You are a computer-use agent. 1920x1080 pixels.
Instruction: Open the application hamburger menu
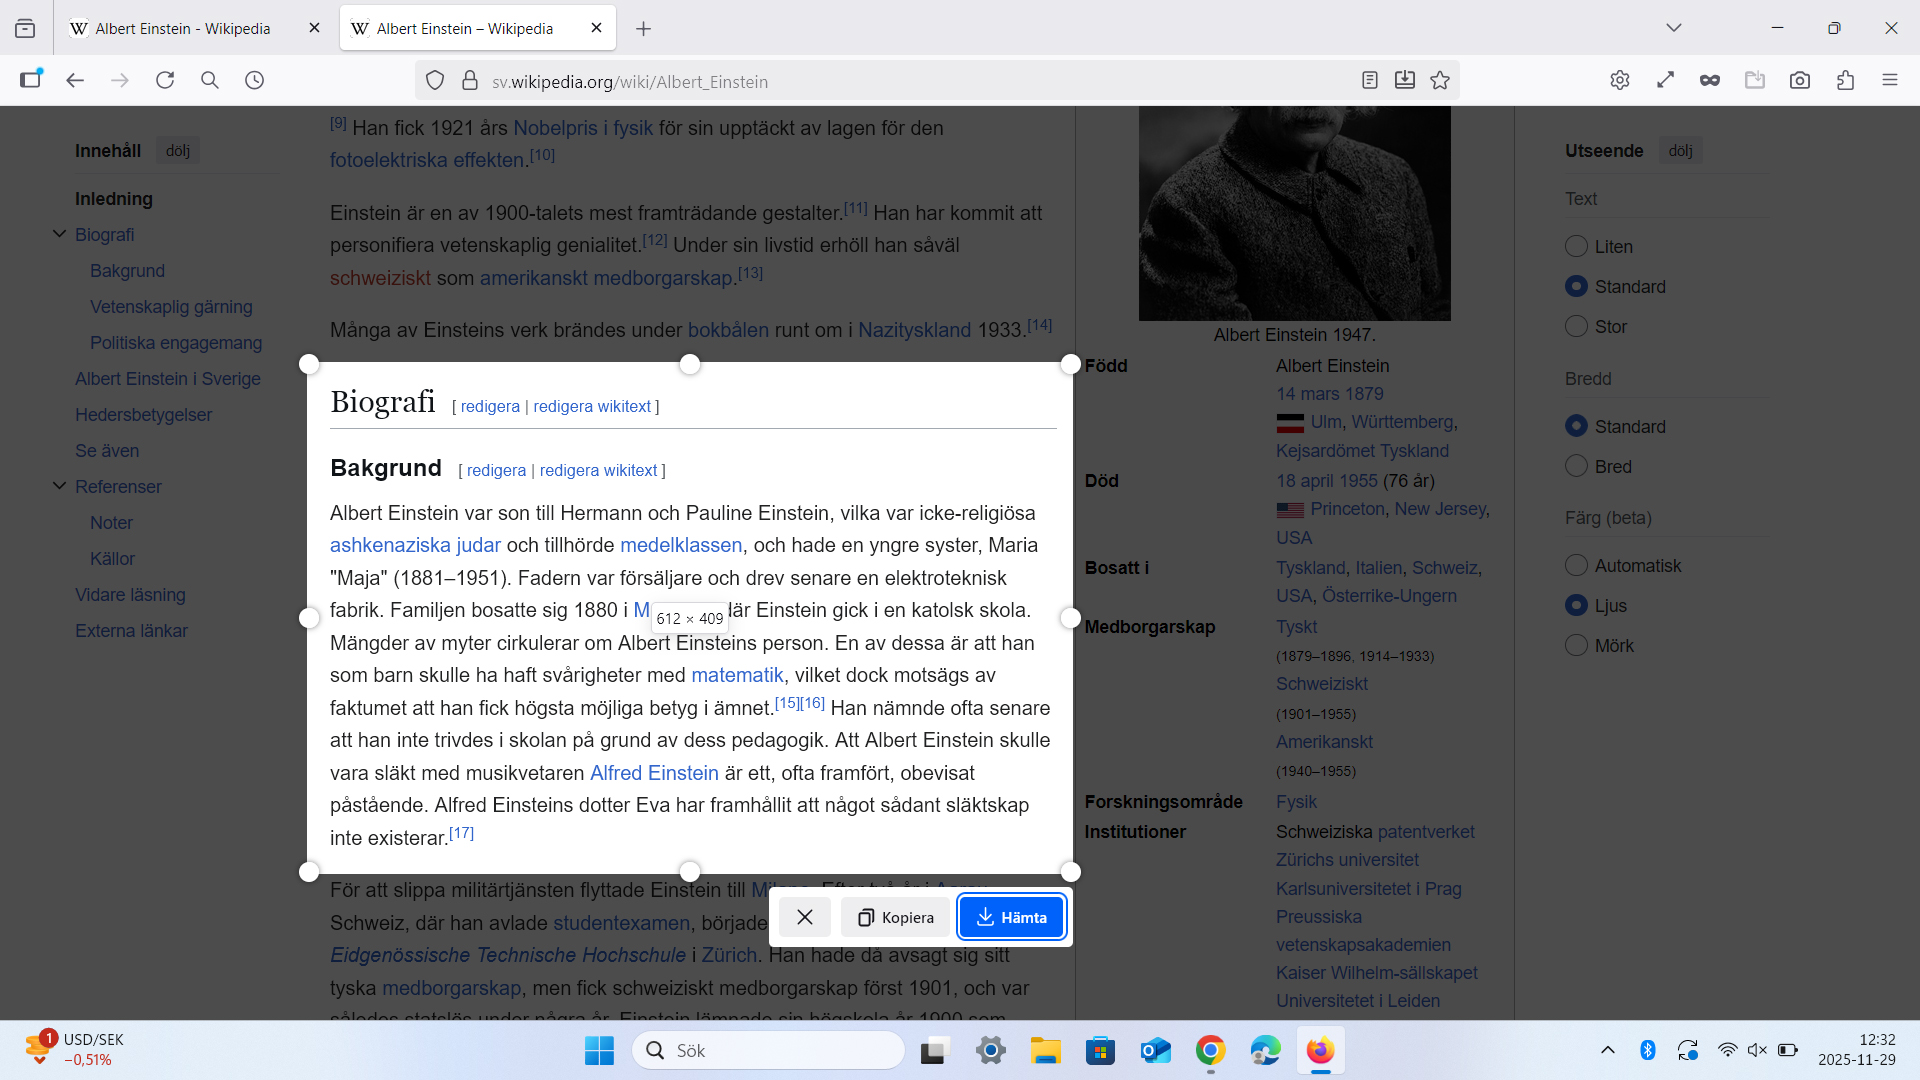coord(1889,81)
